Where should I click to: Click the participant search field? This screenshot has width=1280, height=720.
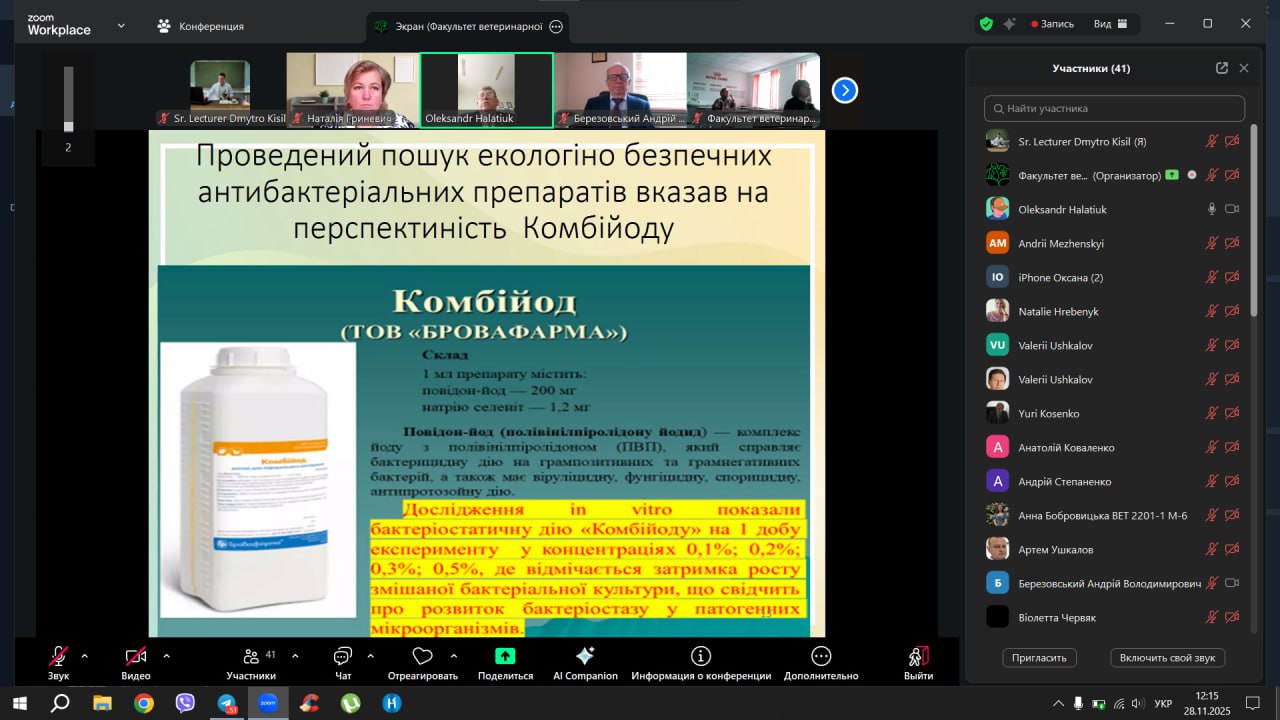(1114, 108)
